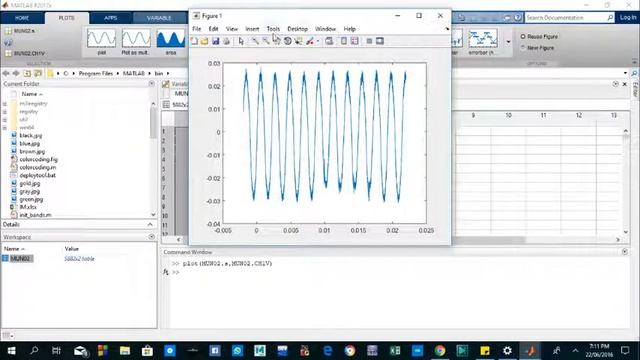
Task: Show plot tools and dock figure icon
Action: click(x=380, y=41)
